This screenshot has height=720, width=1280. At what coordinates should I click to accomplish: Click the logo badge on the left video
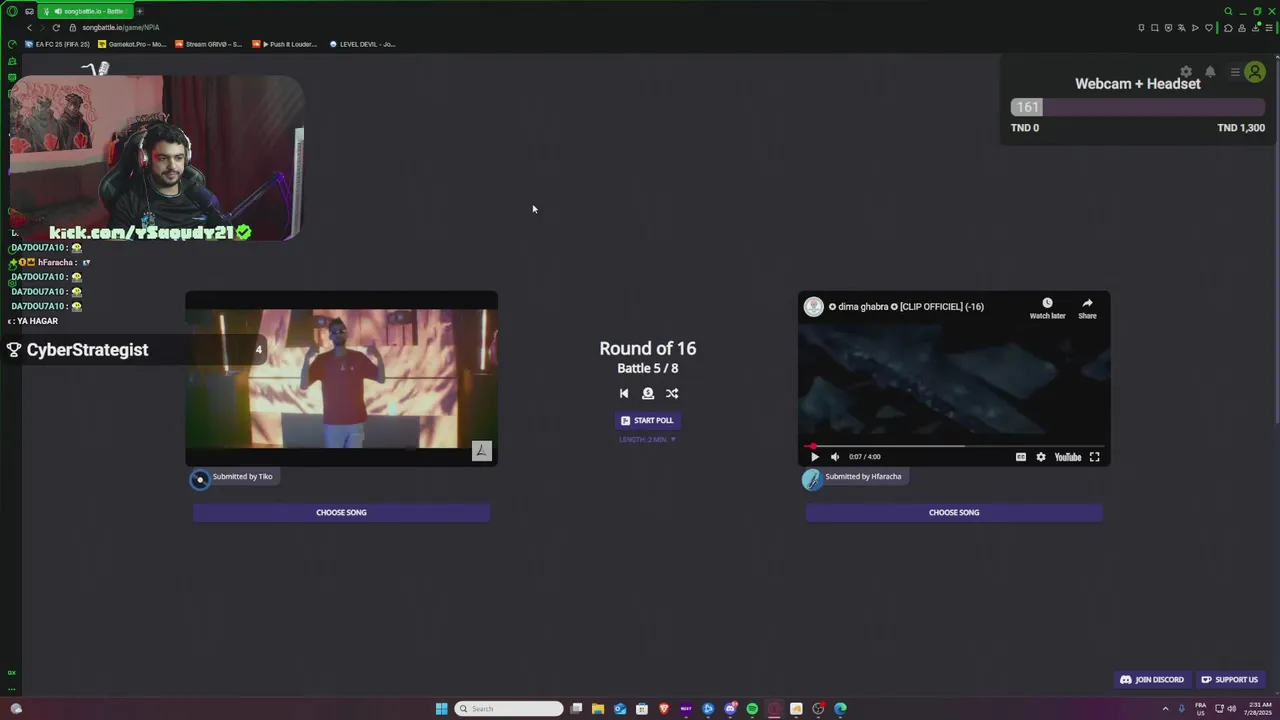coord(481,451)
